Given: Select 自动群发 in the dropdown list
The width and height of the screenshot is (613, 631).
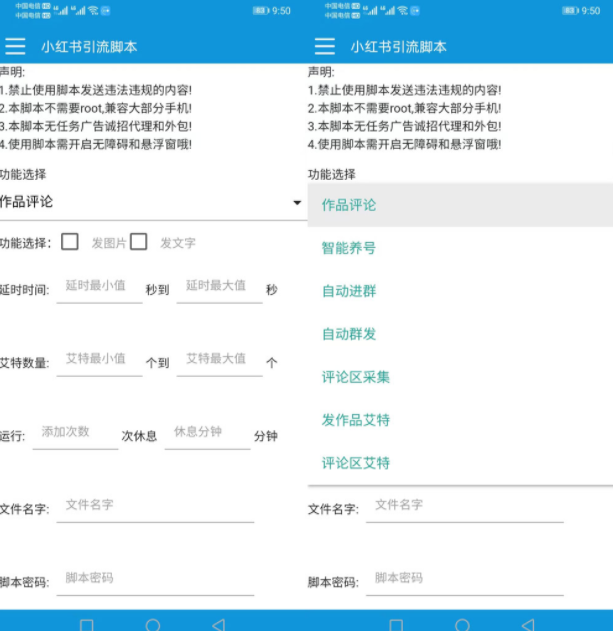Looking at the screenshot, I should coord(460,334).
